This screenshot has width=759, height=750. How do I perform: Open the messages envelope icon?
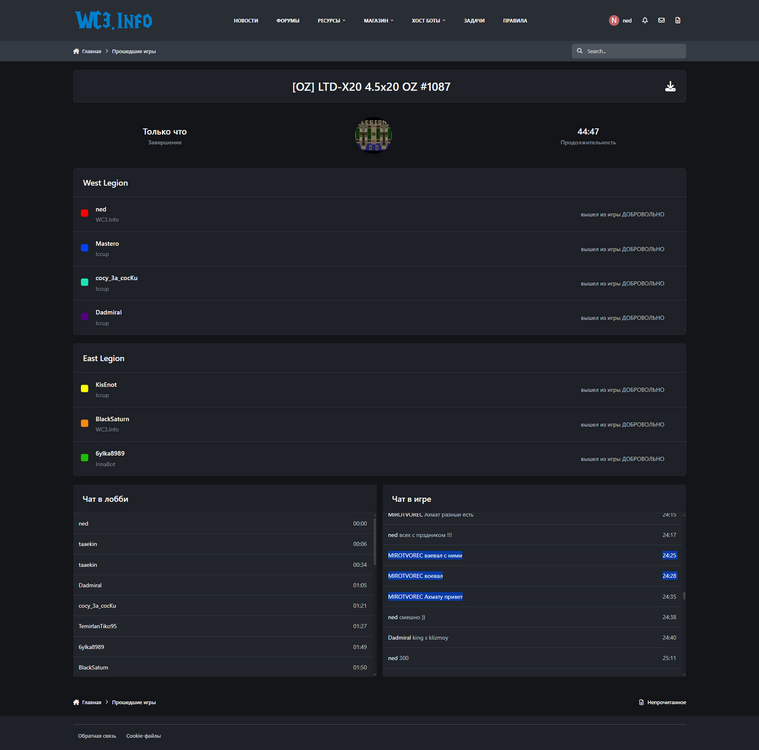point(661,20)
